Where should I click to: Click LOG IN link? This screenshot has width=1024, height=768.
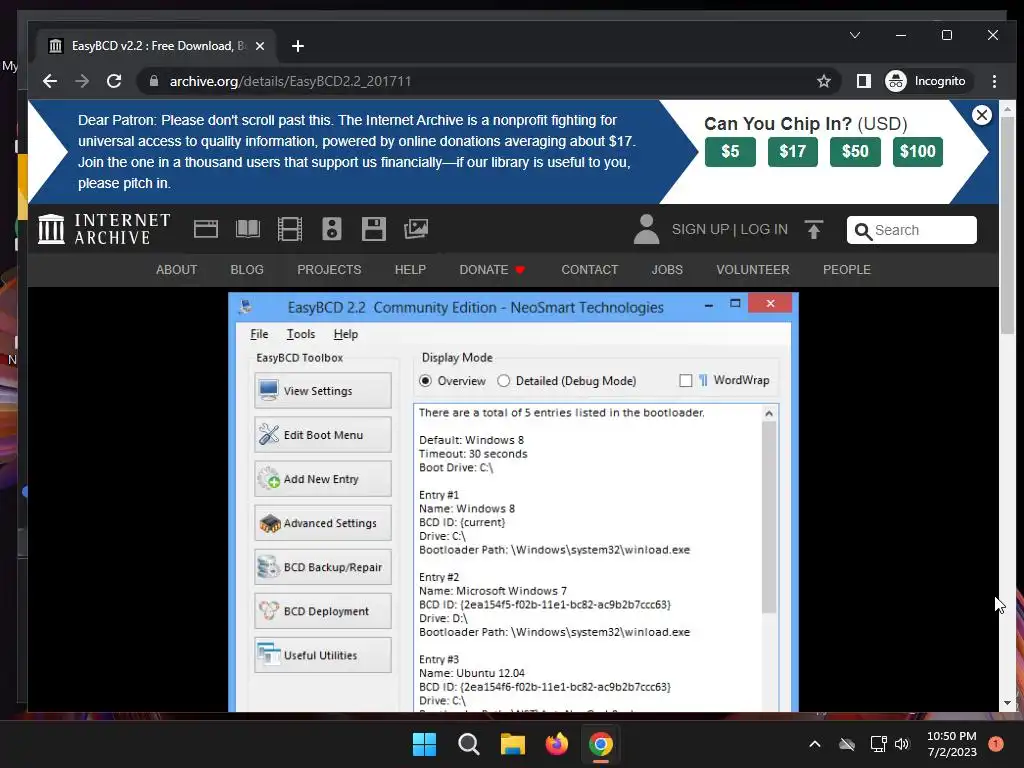(x=764, y=229)
